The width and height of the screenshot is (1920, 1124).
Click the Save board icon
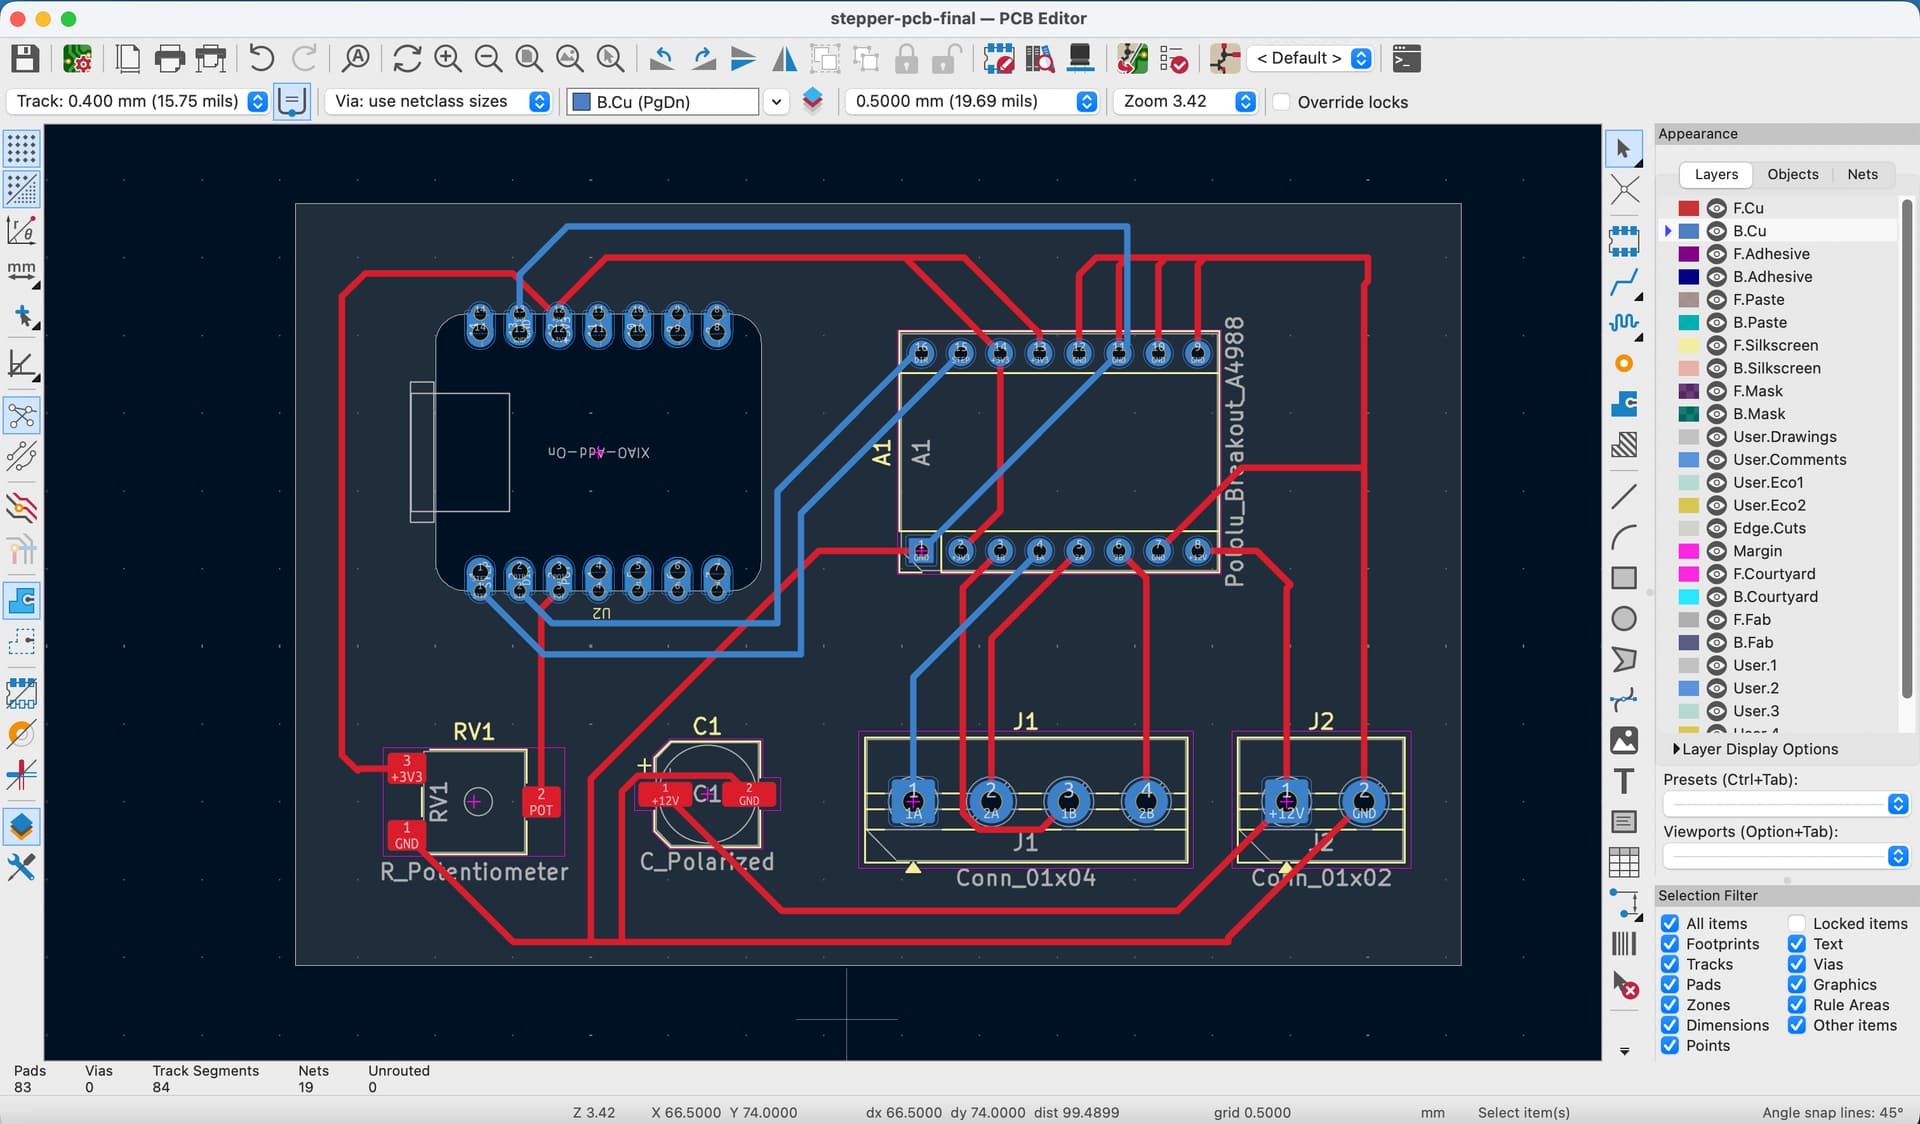click(25, 59)
